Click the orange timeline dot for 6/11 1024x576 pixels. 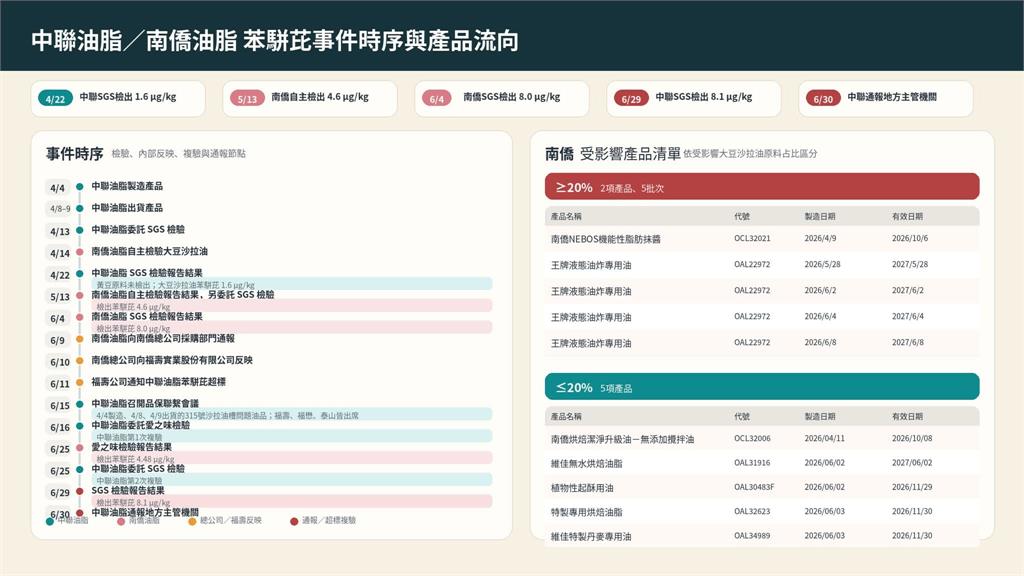pyautogui.click(x=80, y=383)
